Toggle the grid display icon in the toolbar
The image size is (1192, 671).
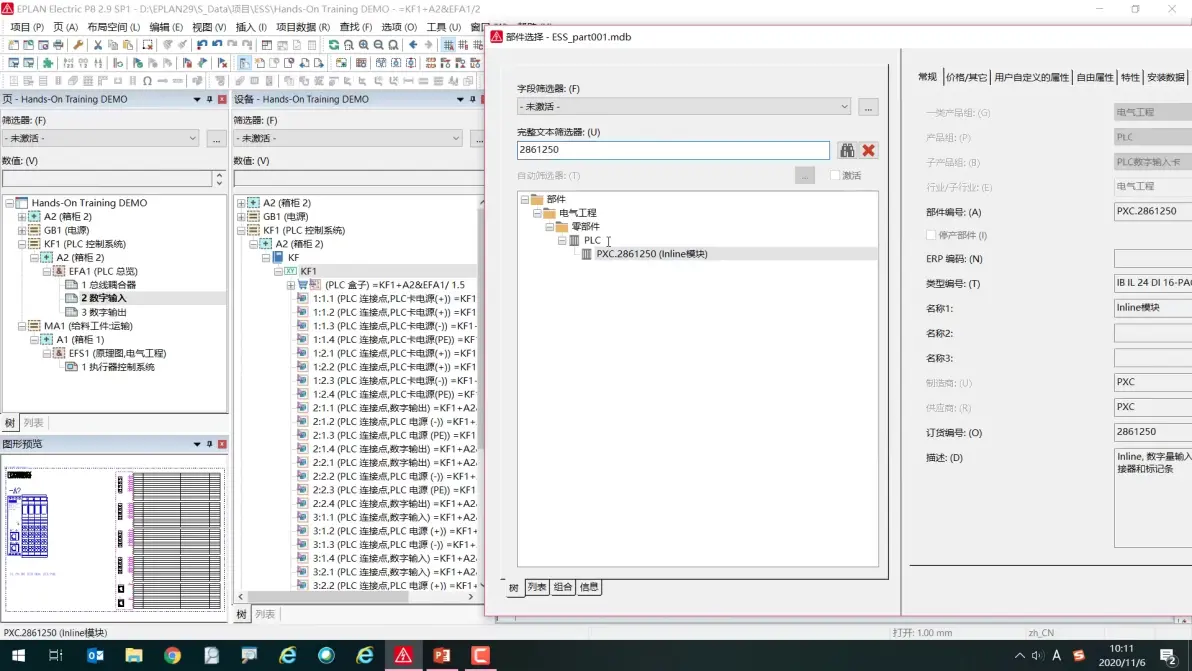point(449,45)
